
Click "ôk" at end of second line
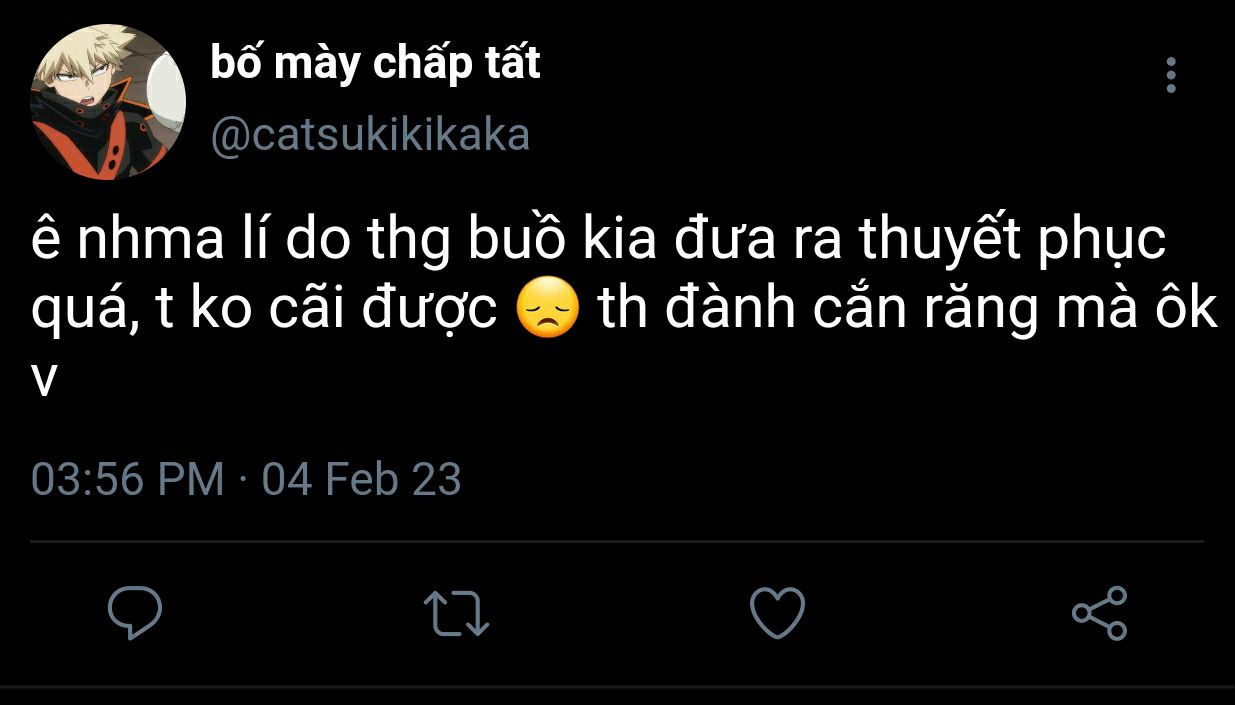click(x=1188, y=312)
